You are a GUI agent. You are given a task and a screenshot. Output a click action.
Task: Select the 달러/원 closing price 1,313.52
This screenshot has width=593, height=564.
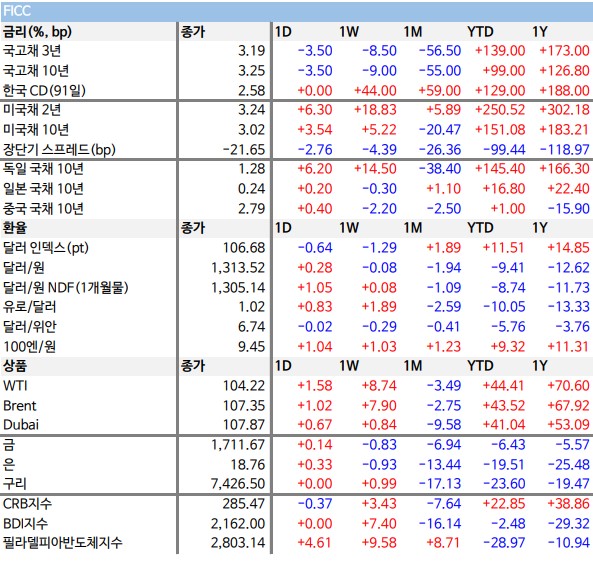(238, 268)
